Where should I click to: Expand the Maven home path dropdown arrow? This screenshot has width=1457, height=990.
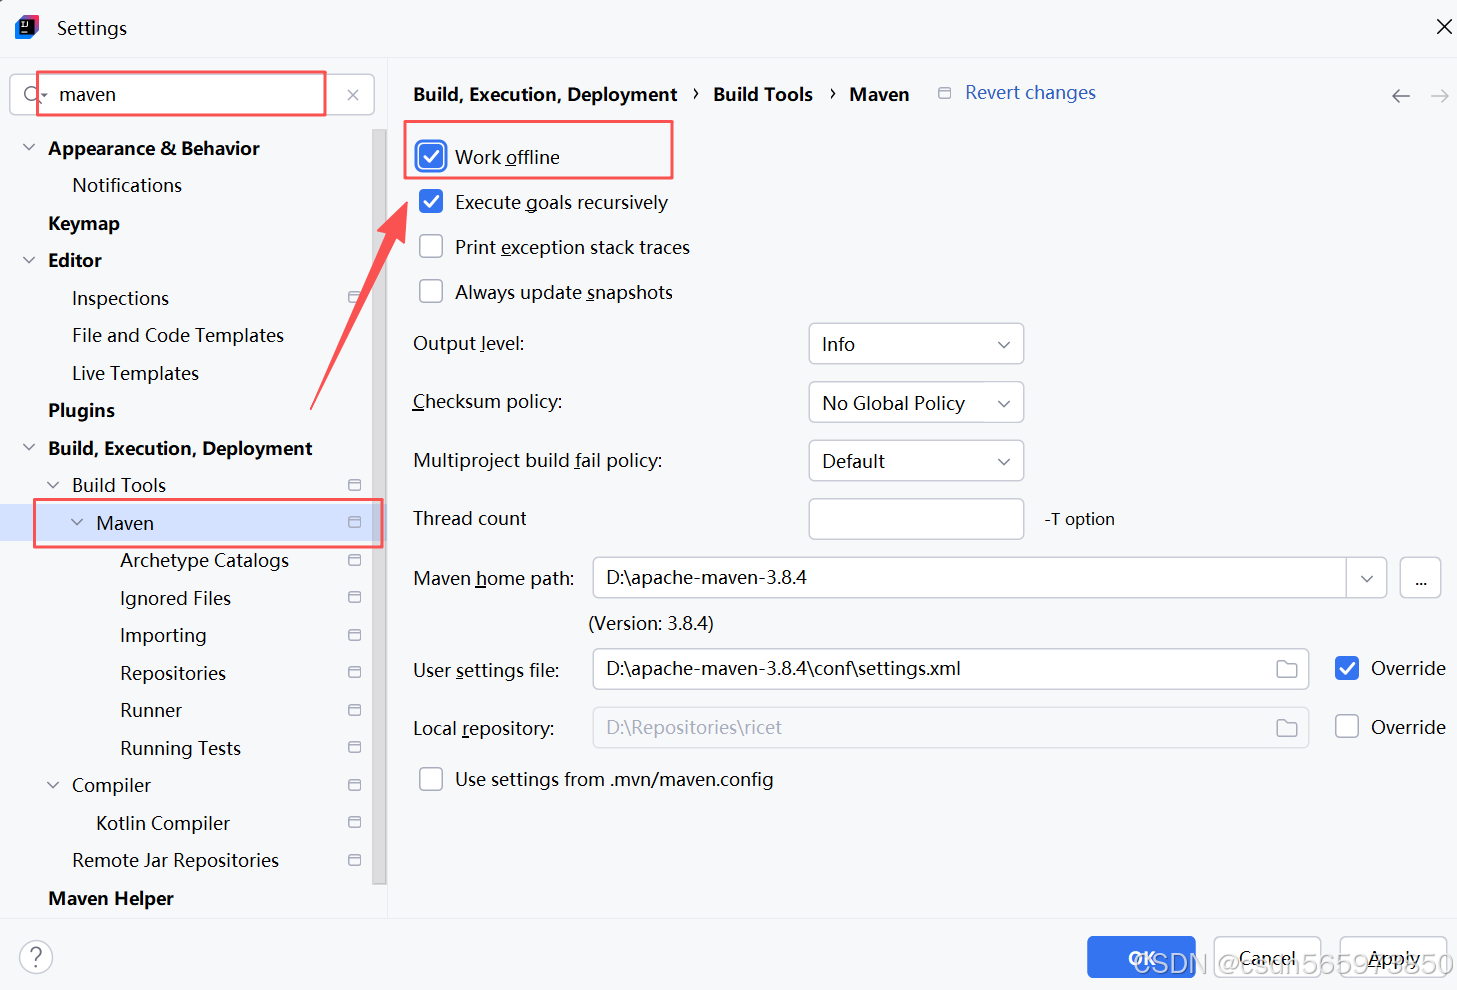click(x=1366, y=578)
